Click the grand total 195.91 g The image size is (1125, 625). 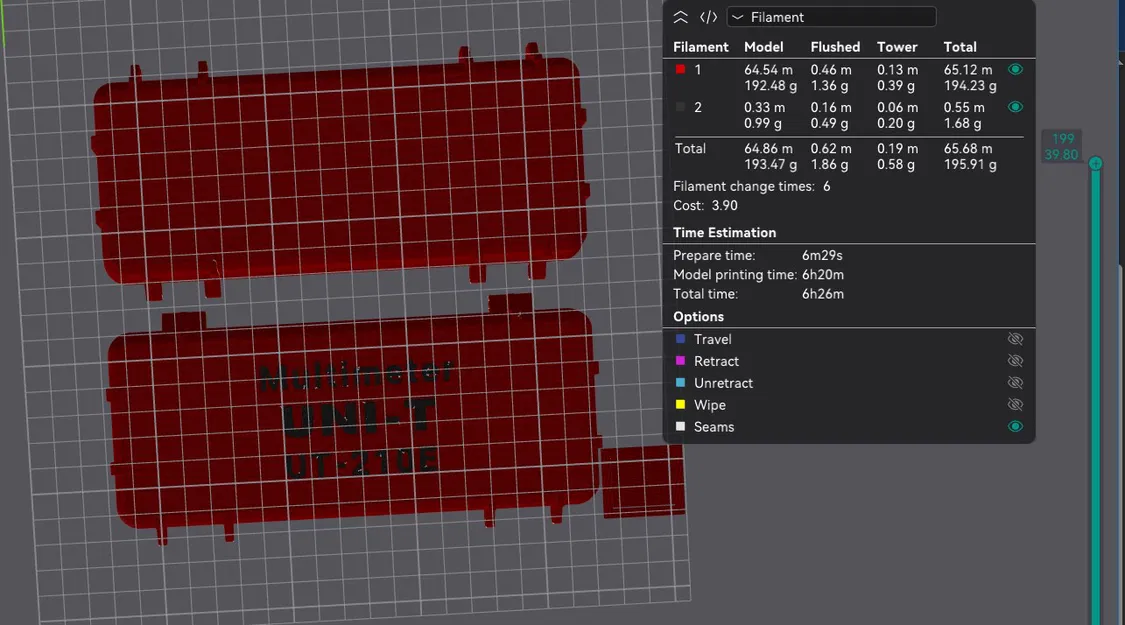[x=970, y=164]
